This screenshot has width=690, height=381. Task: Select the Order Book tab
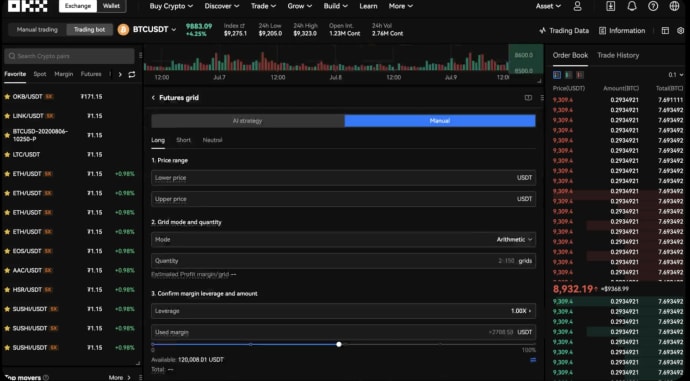pos(570,55)
